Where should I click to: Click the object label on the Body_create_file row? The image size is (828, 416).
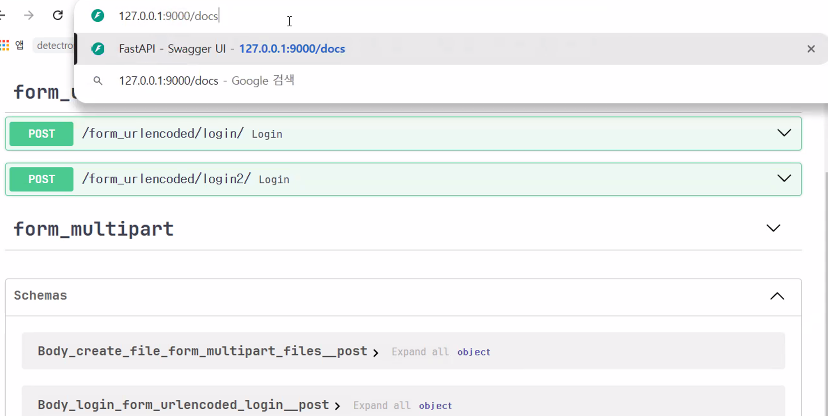coord(474,352)
